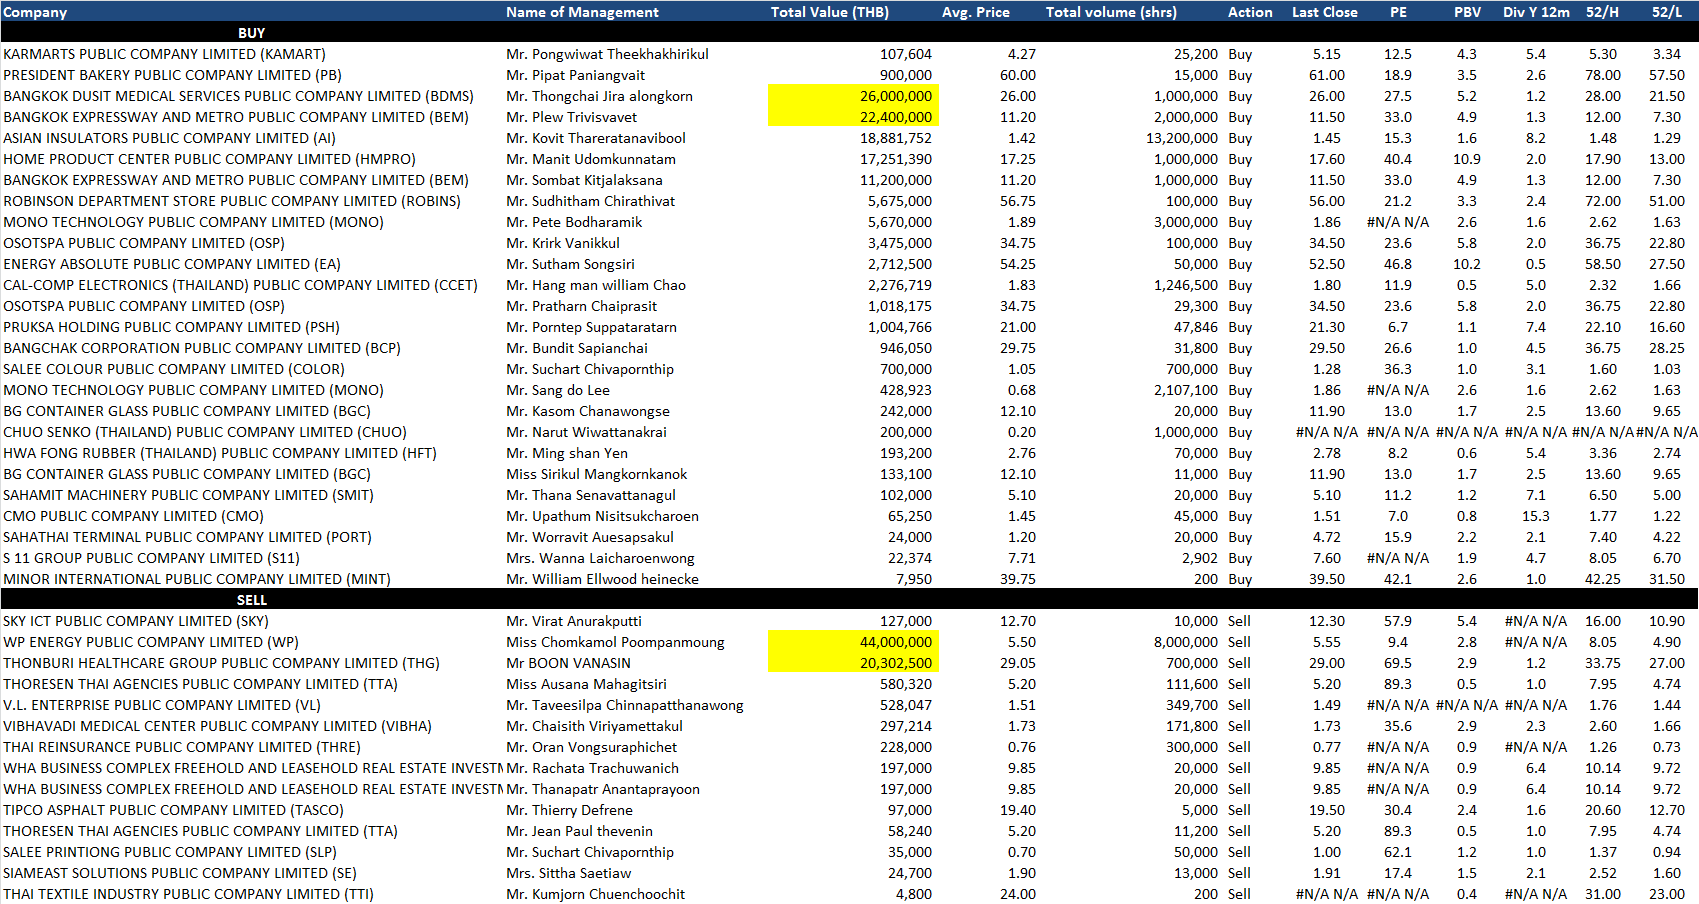Select CAL-COMP ELECTRONICS (CCET) company cell
The image size is (1699, 904).
click(240, 285)
